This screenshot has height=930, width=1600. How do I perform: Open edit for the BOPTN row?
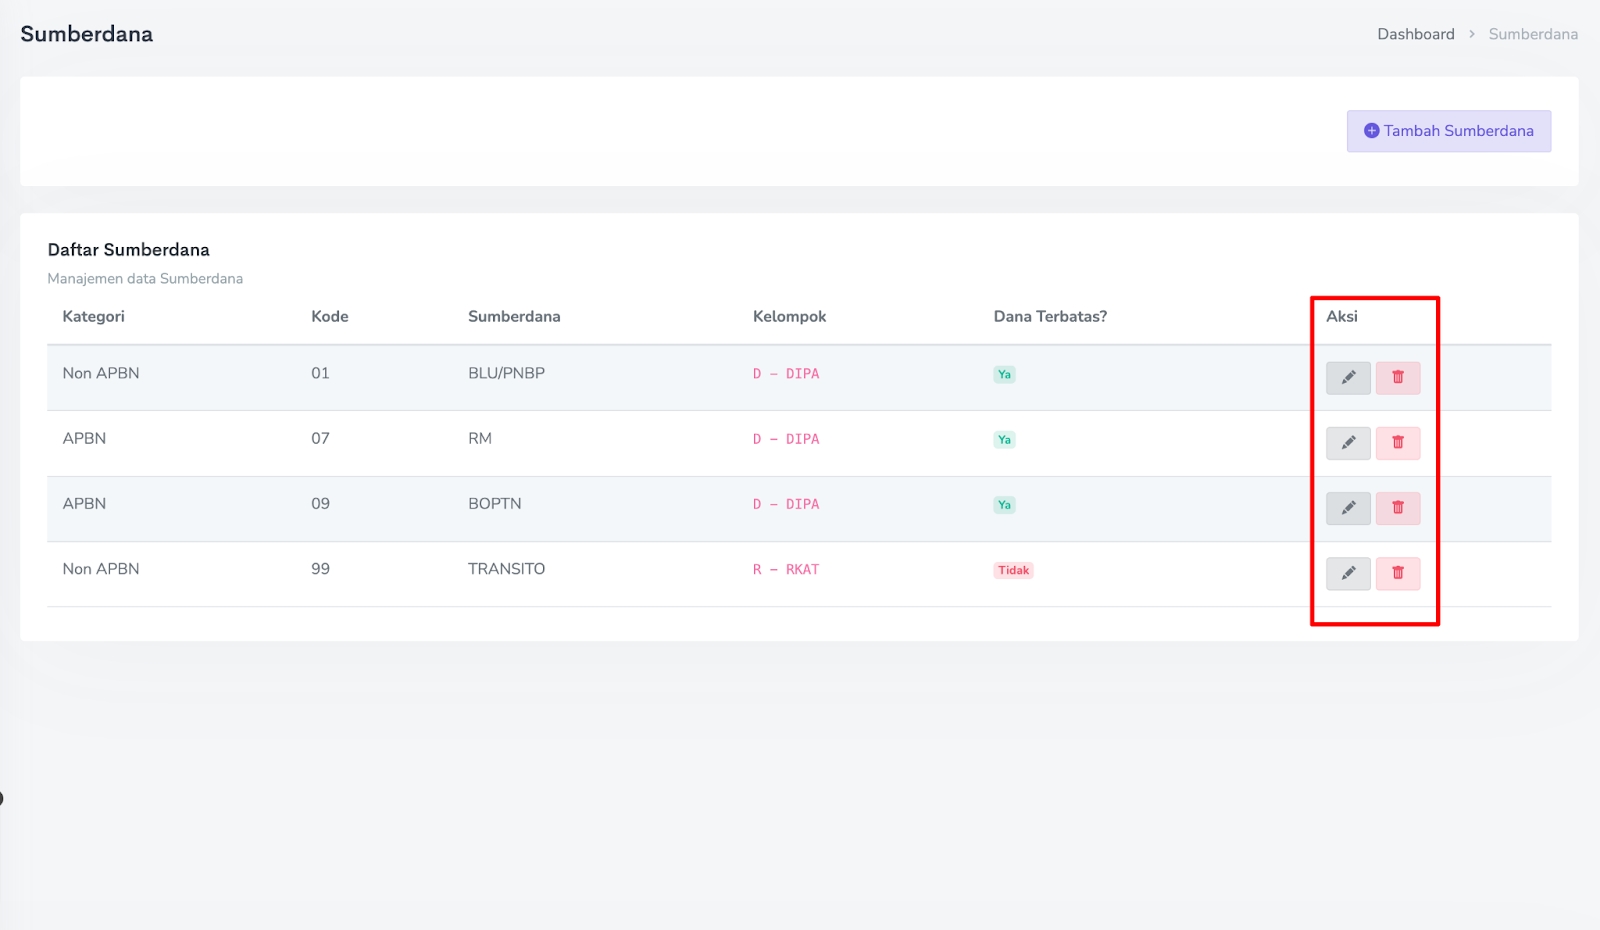1347,508
